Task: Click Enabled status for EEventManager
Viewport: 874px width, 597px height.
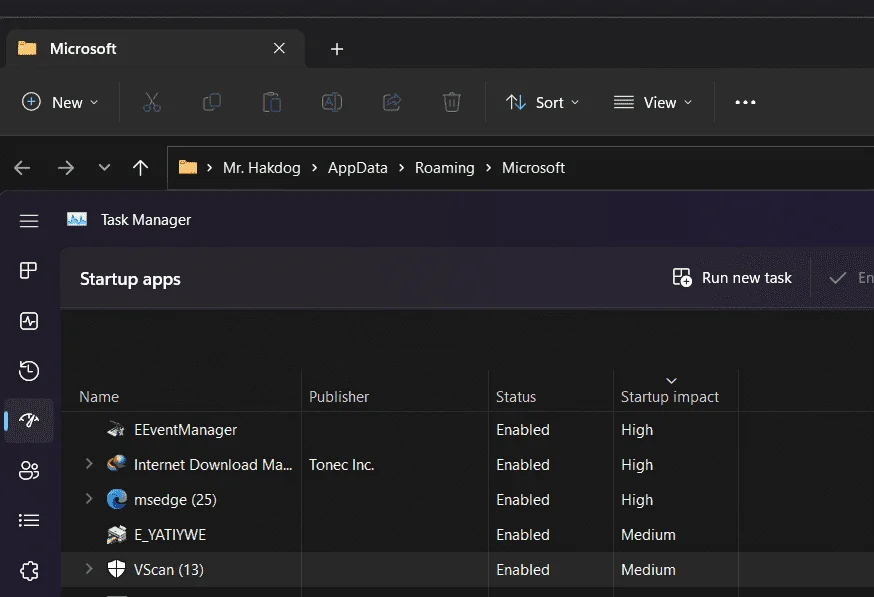Action: pos(523,430)
